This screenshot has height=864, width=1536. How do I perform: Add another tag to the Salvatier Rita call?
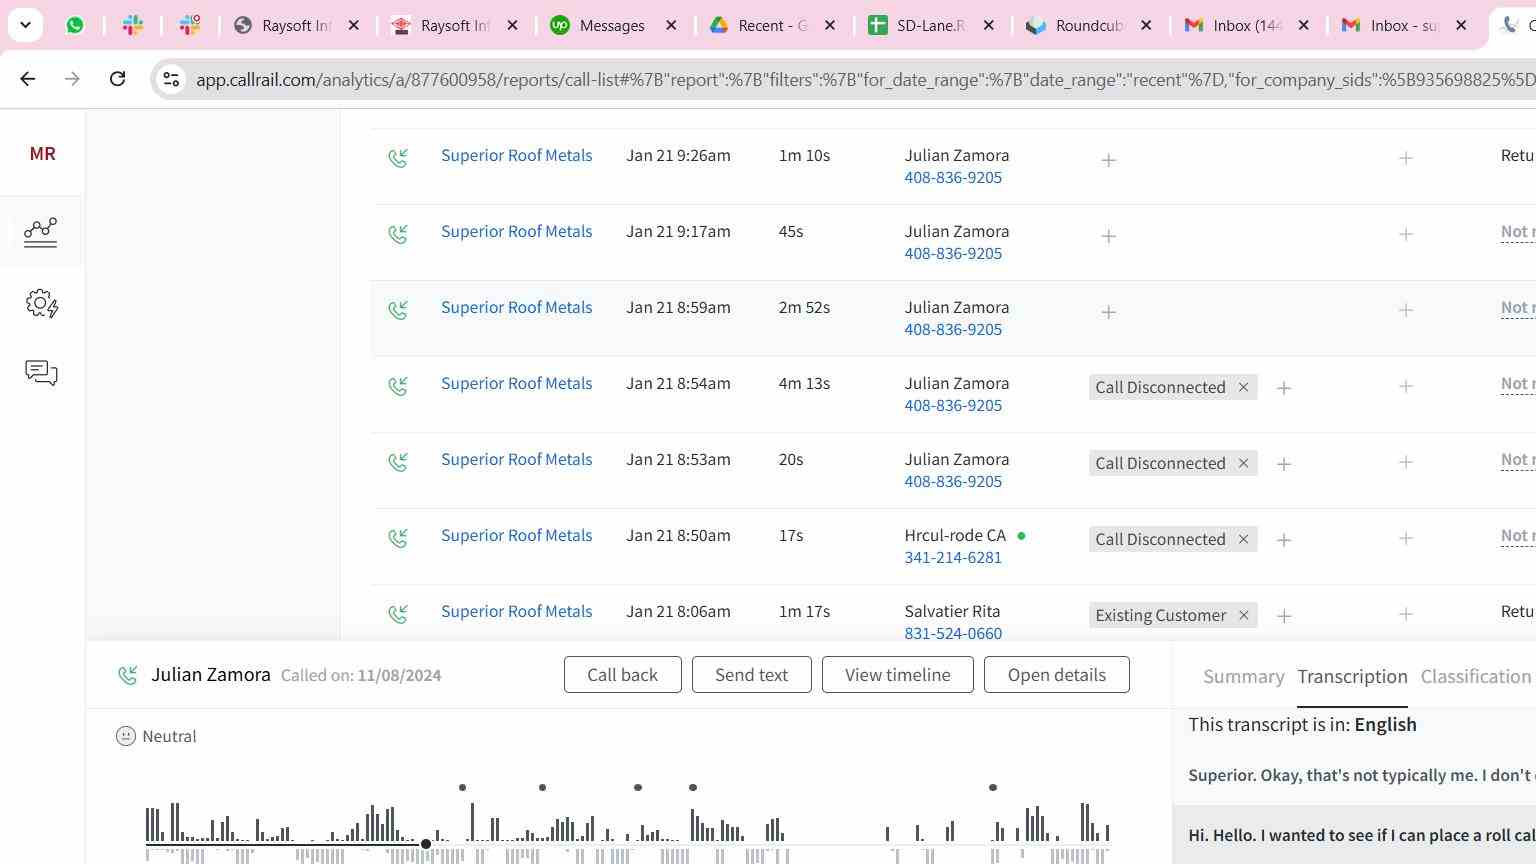click(x=1284, y=616)
